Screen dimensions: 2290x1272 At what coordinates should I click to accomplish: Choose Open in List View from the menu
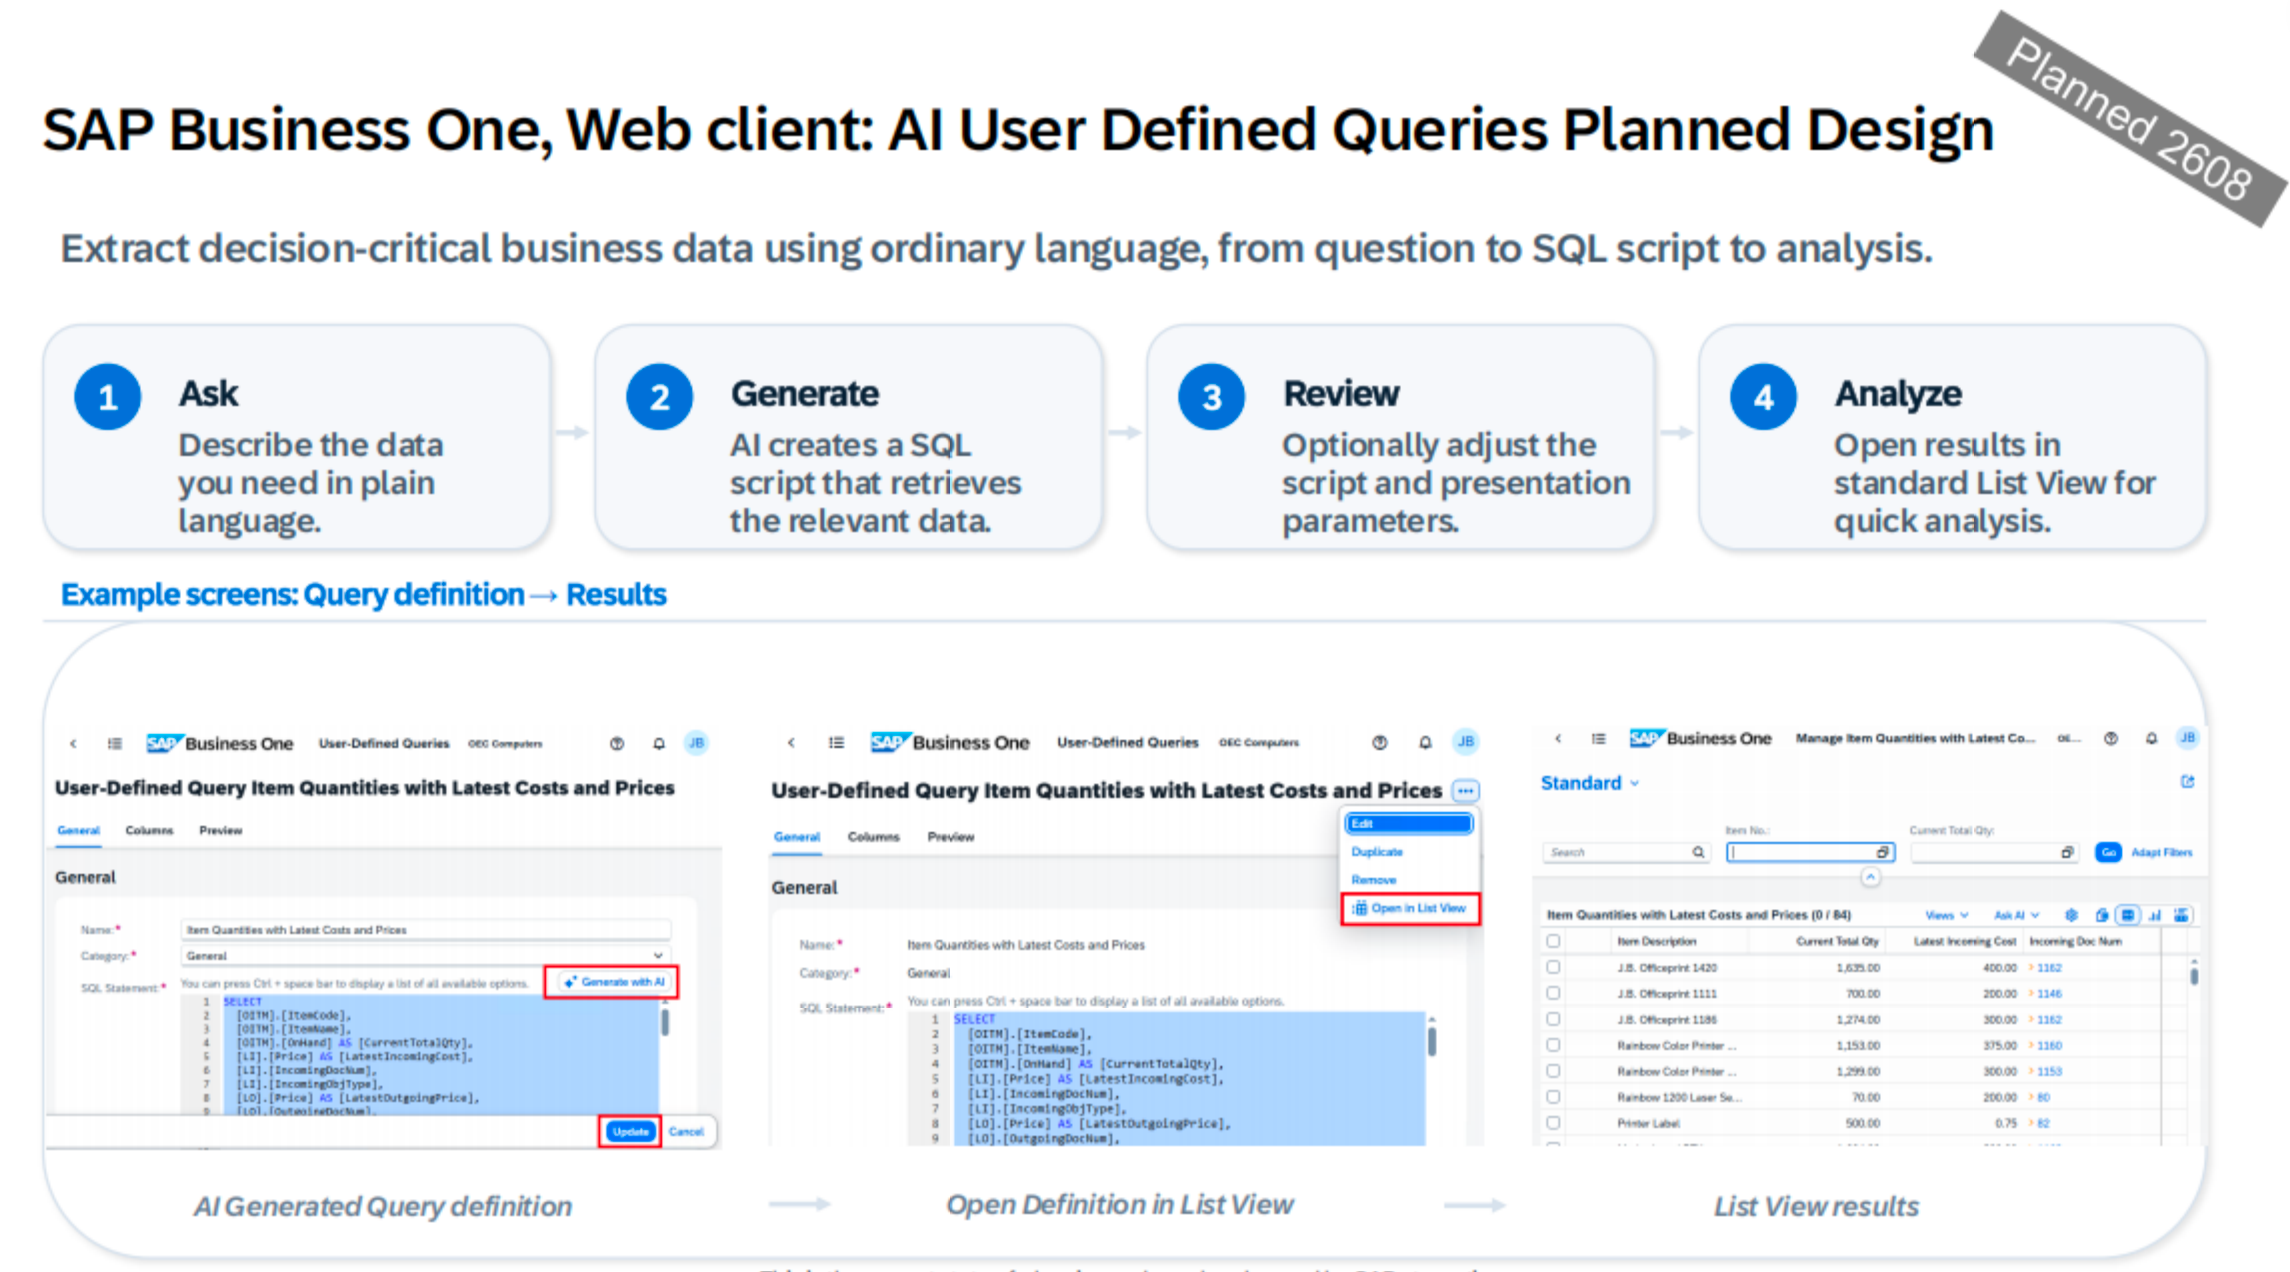click(x=1410, y=908)
